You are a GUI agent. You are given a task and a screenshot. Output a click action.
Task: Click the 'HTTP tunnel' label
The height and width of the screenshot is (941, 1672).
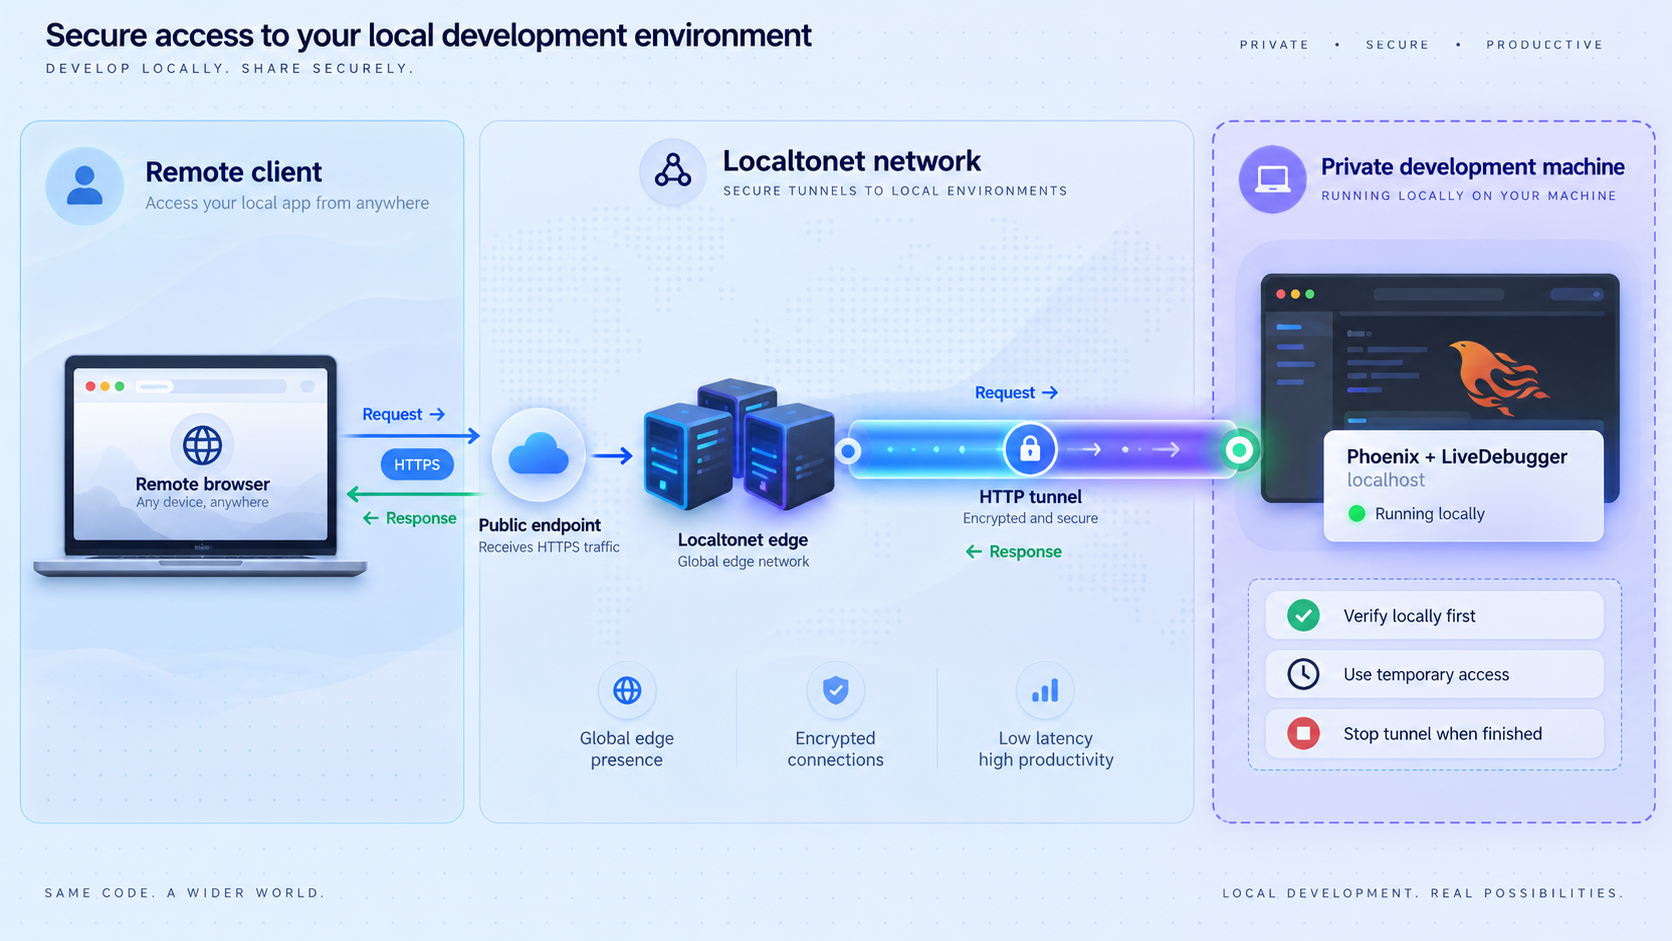tap(1030, 497)
